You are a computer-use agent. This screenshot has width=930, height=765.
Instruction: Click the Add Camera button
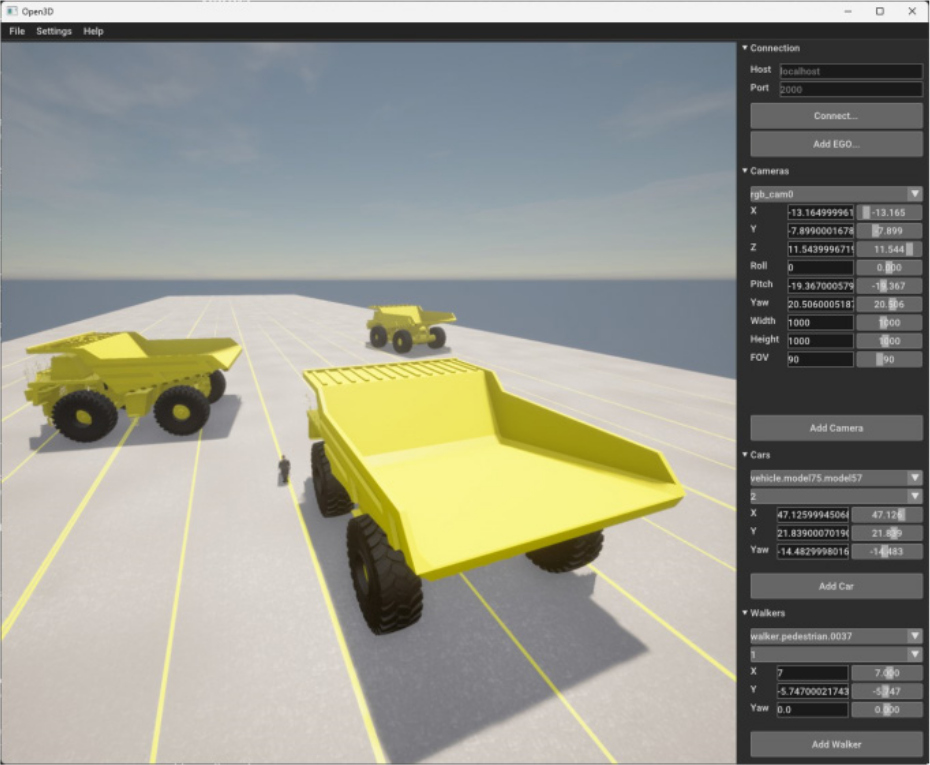click(x=836, y=428)
